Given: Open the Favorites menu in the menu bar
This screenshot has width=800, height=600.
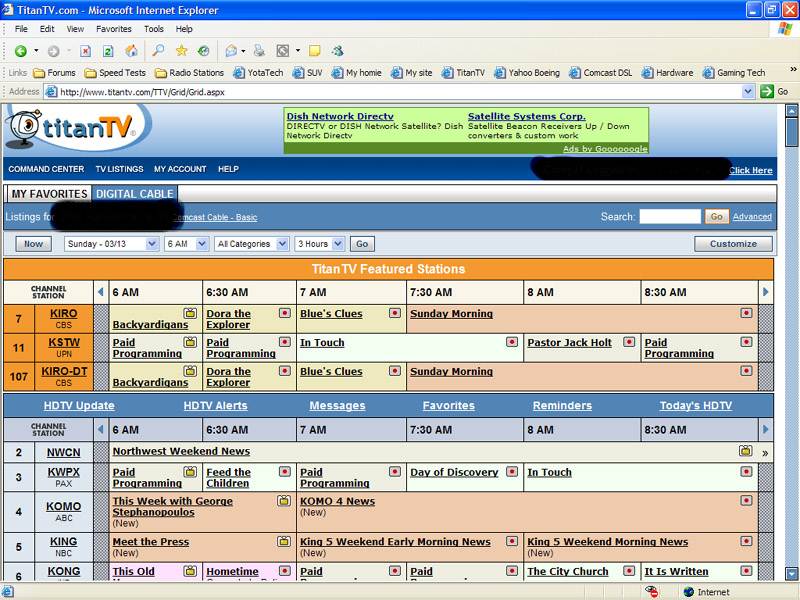Looking at the screenshot, I should click(x=114, y=29).
